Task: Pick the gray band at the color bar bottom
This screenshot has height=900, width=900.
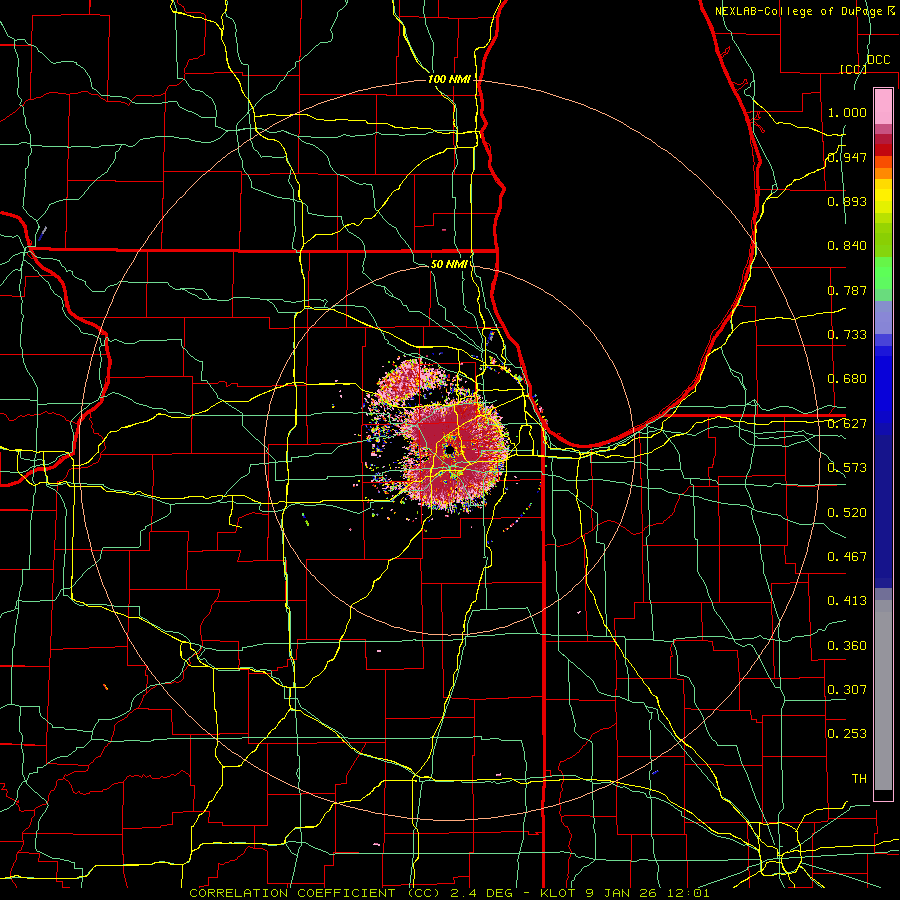Action: pos(883,695)
